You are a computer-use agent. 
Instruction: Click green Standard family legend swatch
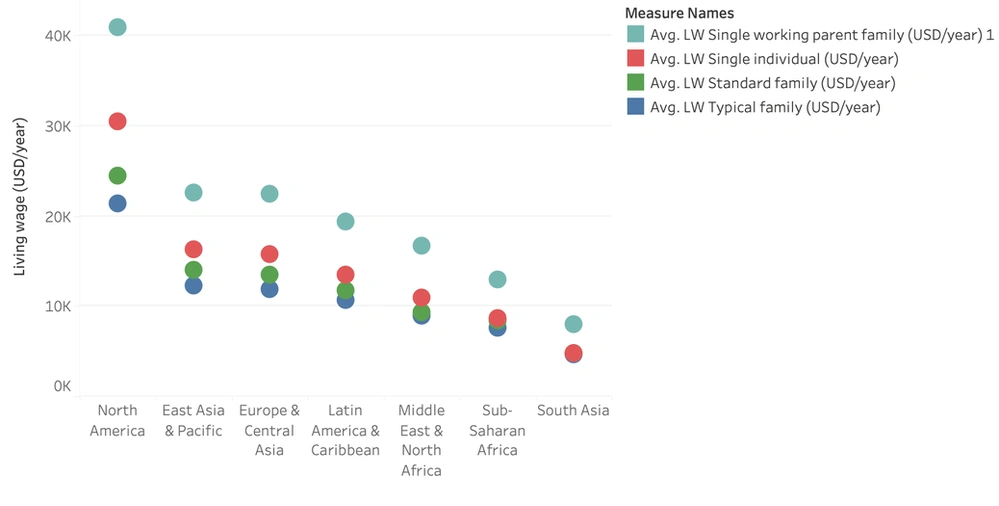635,83
